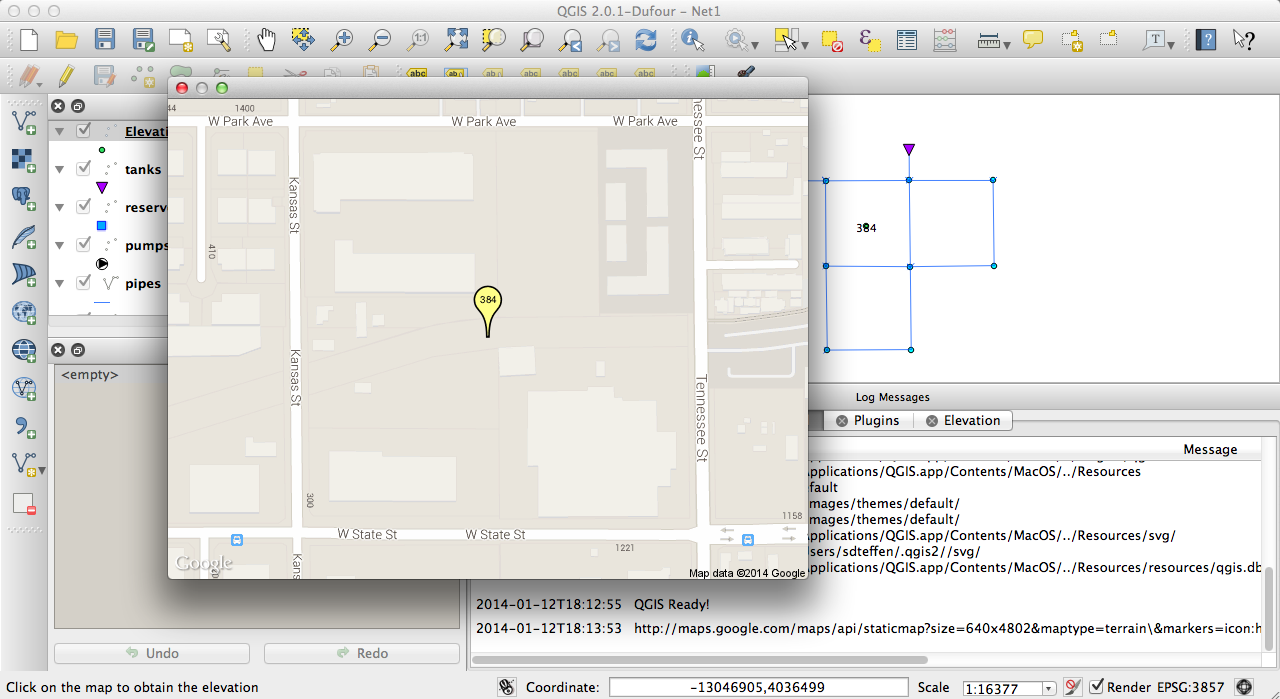Viewport: 1280px width, 699px height.
Task: Click the blue square symbol under pumps
Action: [102, 225]
